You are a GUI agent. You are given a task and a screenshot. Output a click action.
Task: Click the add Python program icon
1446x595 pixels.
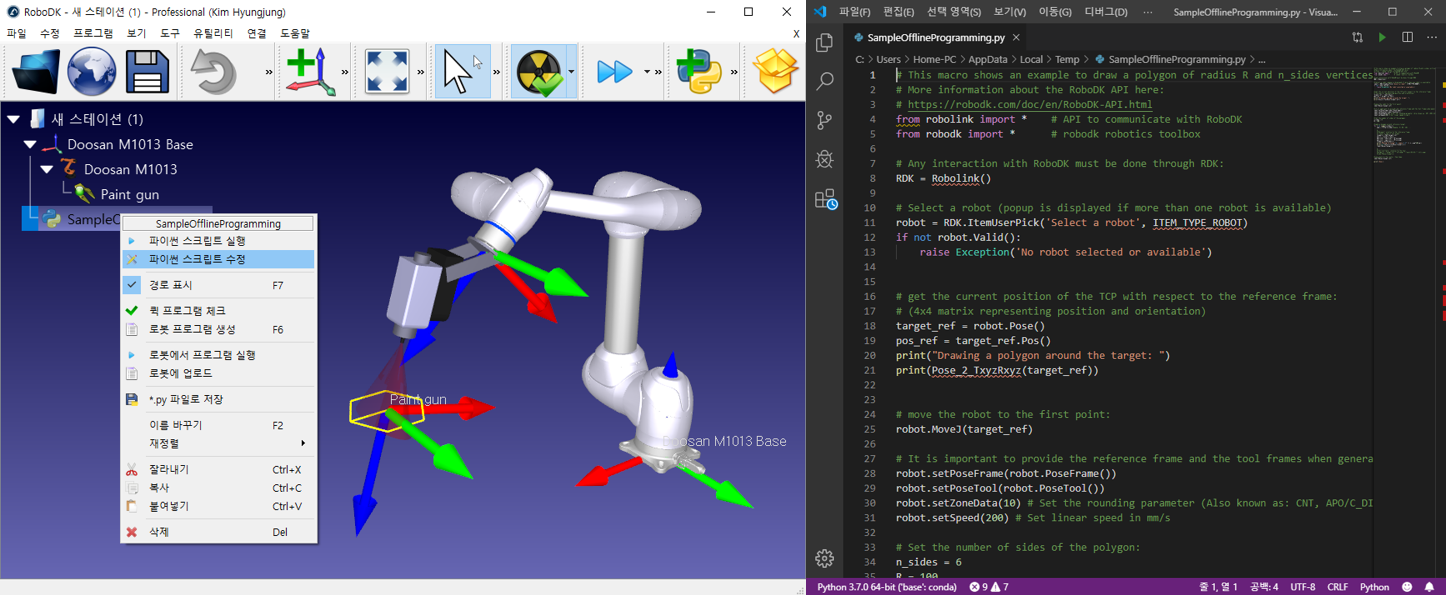point(699,72)
